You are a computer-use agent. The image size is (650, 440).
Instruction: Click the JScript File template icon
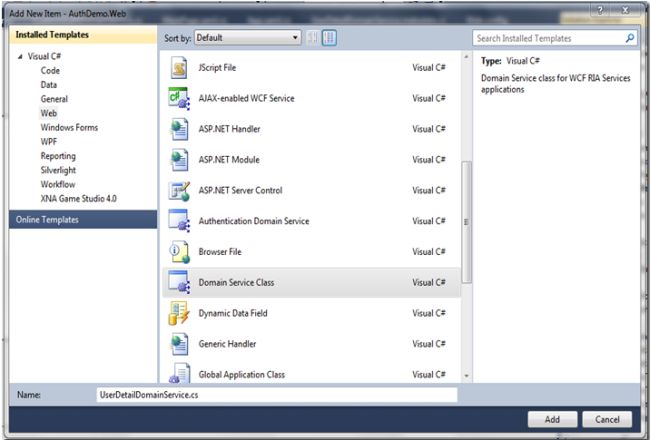coord(179,68)
